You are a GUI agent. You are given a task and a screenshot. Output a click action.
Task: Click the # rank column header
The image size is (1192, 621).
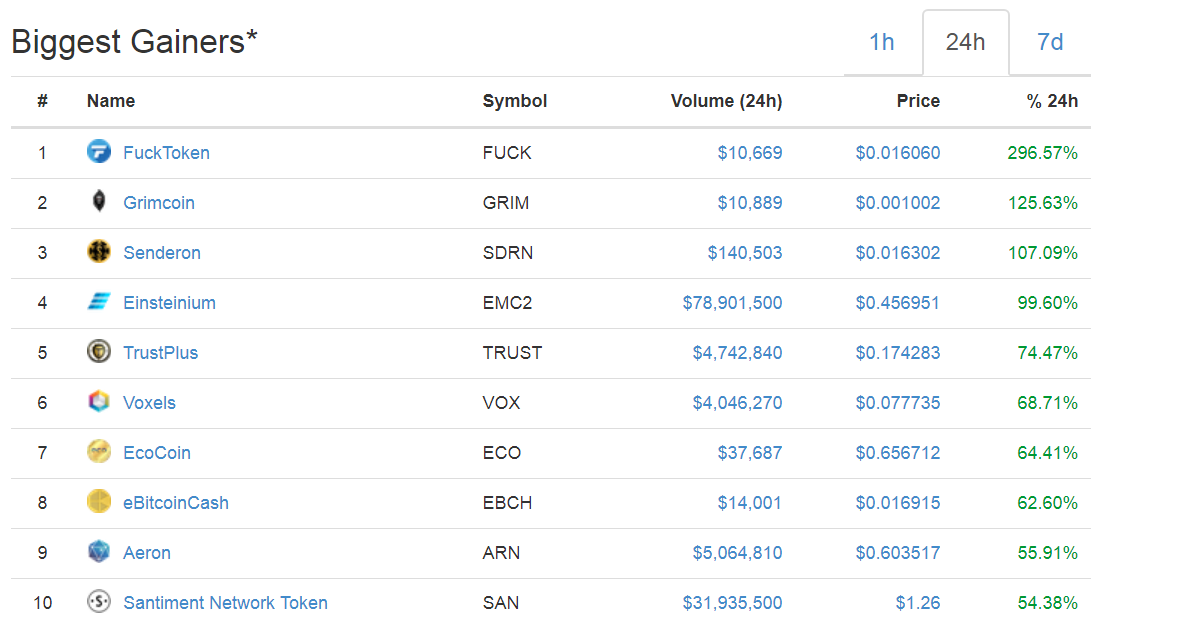pyautogui.click(x=43, y=101)
